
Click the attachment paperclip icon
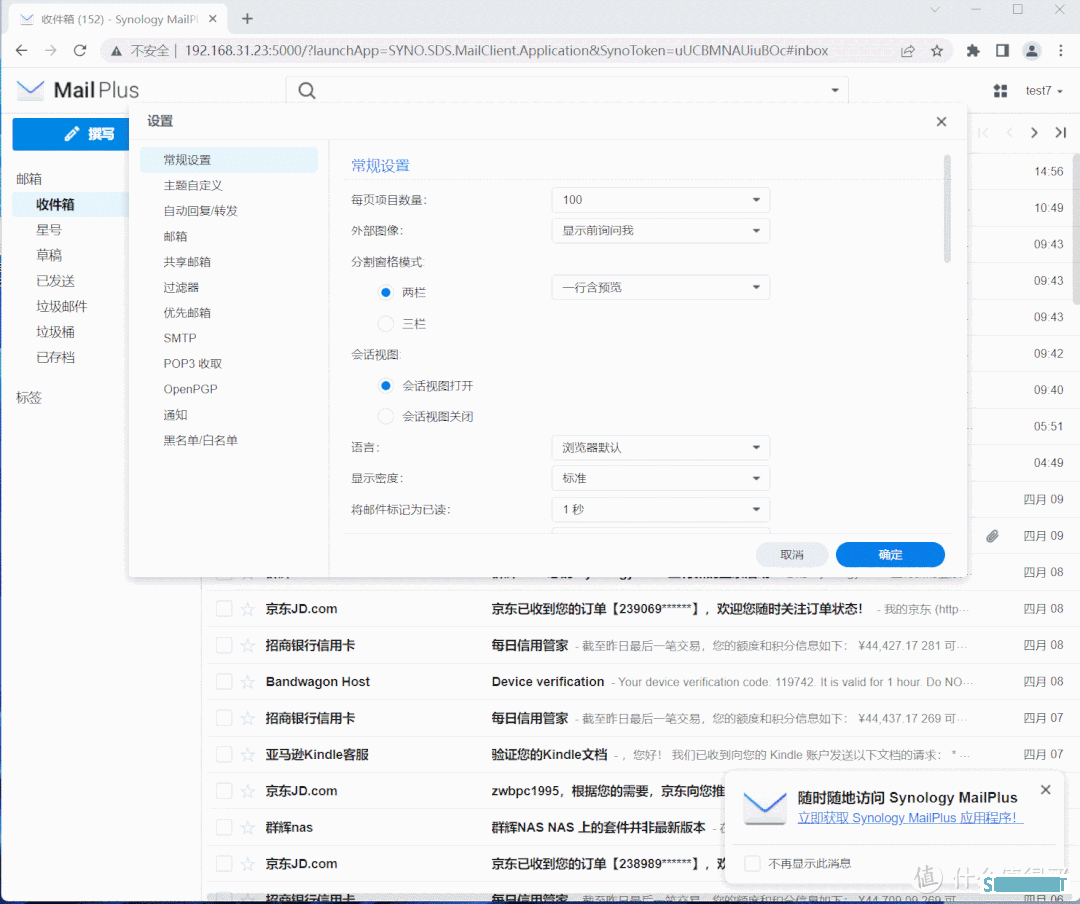(992, 536)
